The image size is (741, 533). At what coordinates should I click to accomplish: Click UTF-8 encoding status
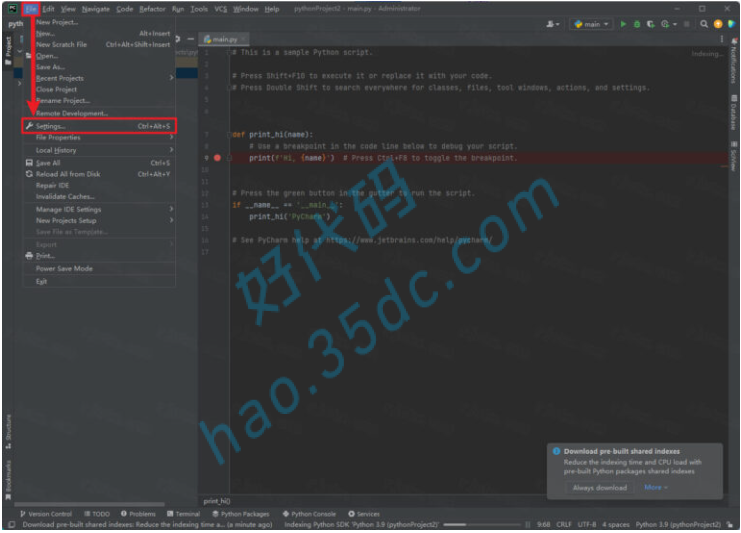click(x=587, y=524)
